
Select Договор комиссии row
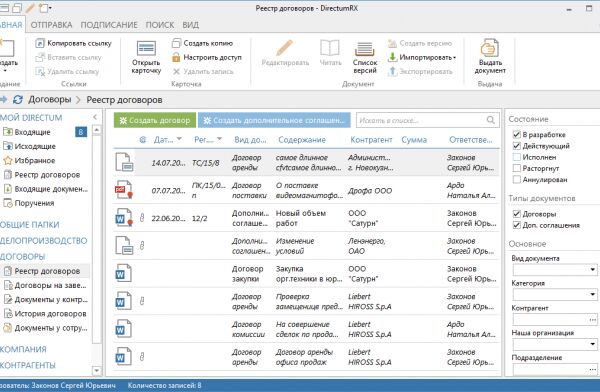coord(306,329)
